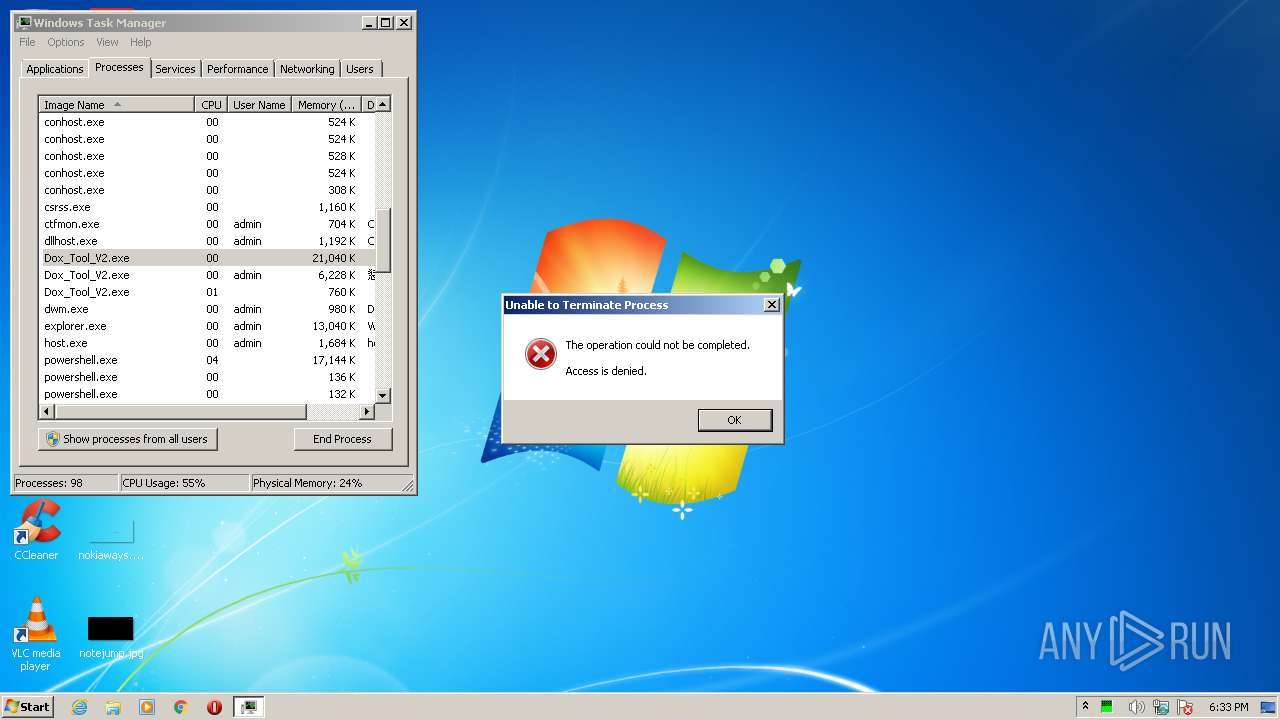Click process list scroll up arrow
Image resolution: width=1280 pixels, height=720 pixels.
click(x=383, y=105)
